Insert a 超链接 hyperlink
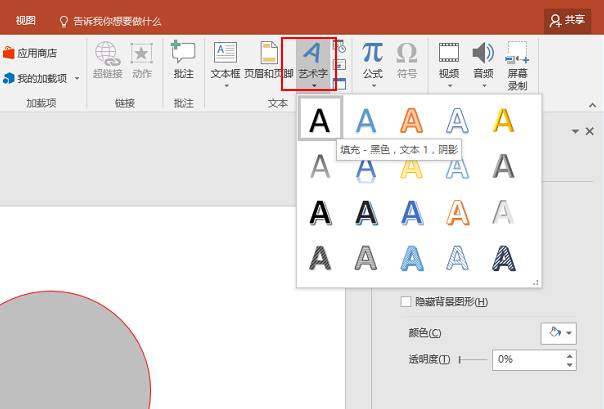 [107, 60]
